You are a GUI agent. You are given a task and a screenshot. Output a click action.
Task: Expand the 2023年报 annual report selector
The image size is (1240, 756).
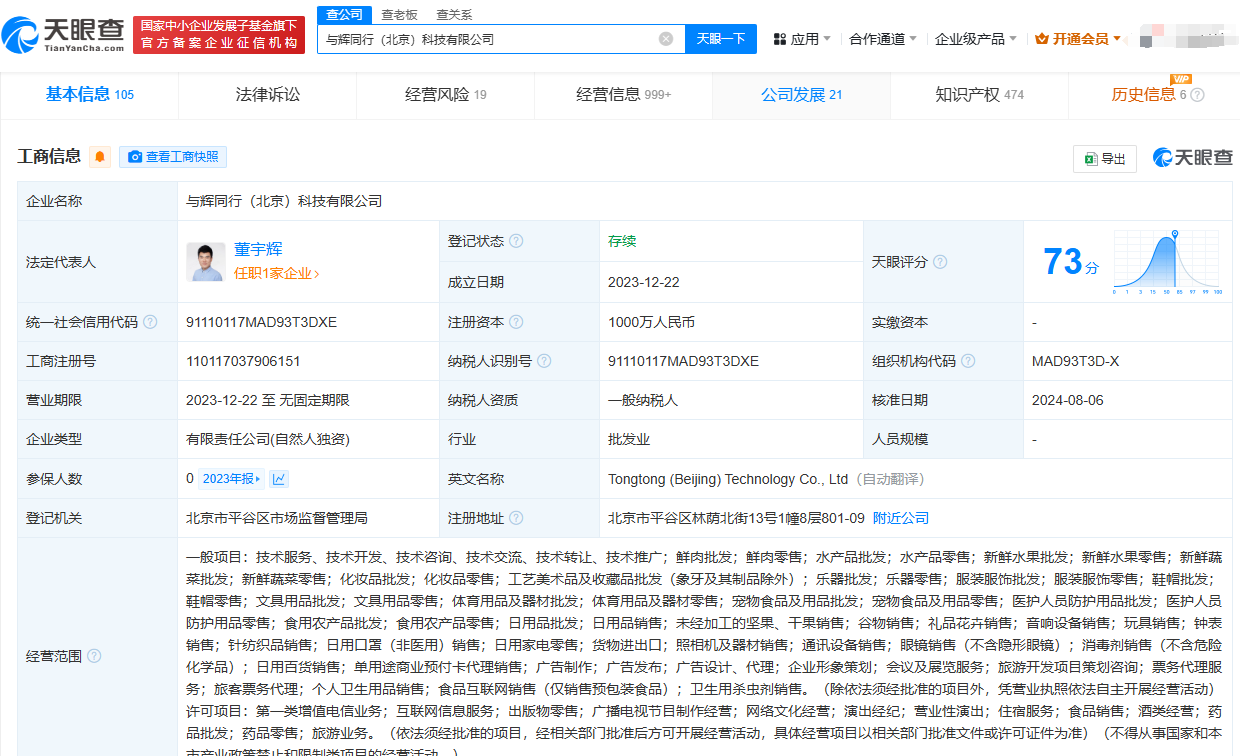pyautogui.click(x=232, y=479)
